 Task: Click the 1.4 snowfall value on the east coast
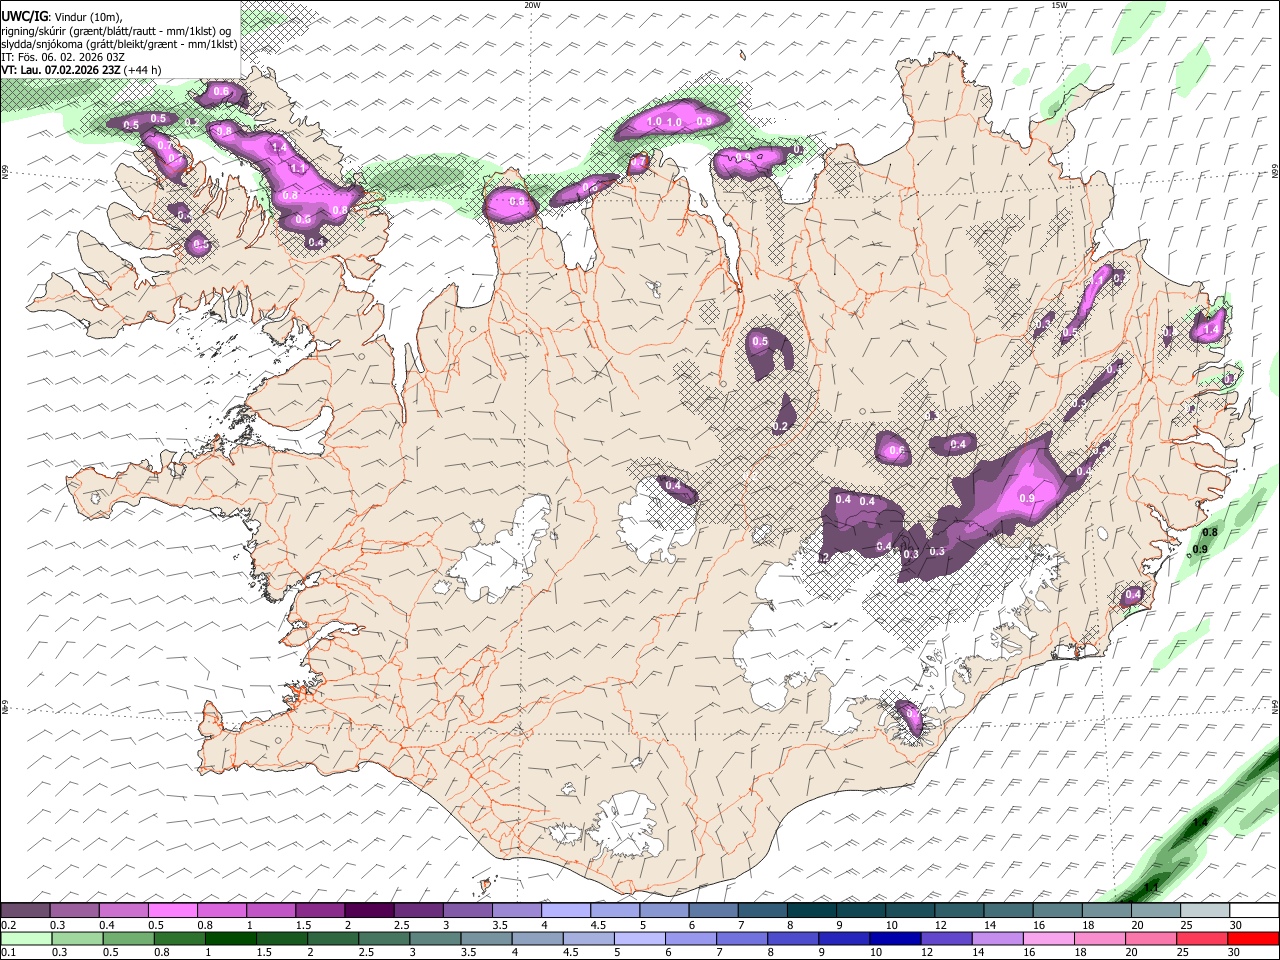[1211, 329]
